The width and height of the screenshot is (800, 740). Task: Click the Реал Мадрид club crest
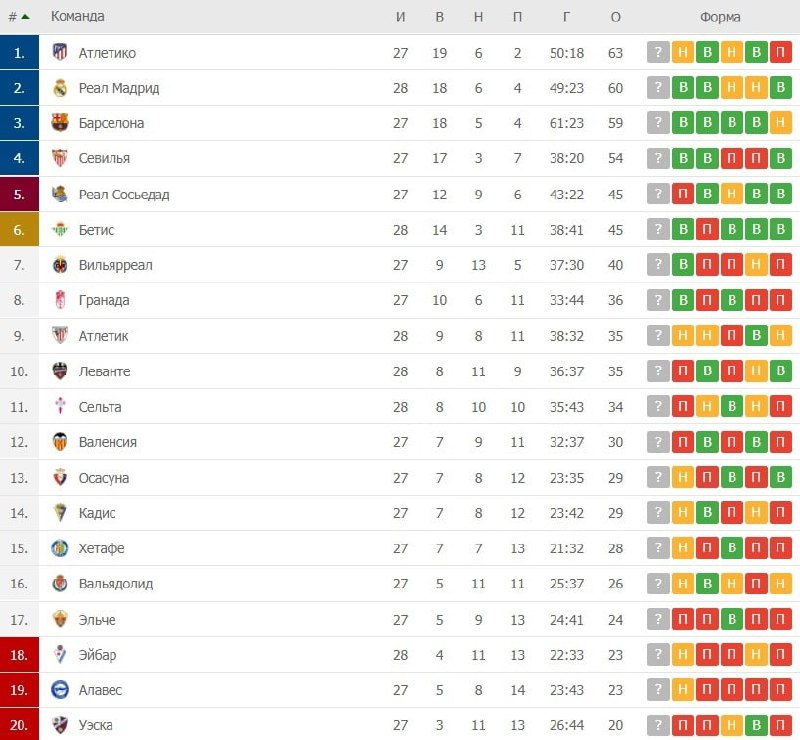click(60, 88)
